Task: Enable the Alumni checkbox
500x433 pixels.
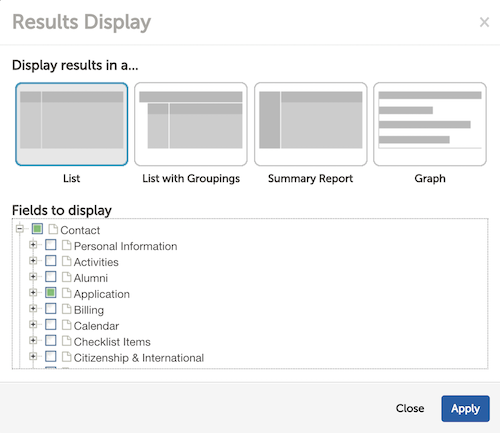Action: click(x=51, y=277)
